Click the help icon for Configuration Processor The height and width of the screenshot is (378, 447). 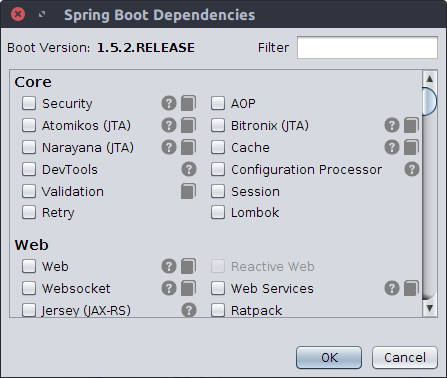click(x=412, y=169)
